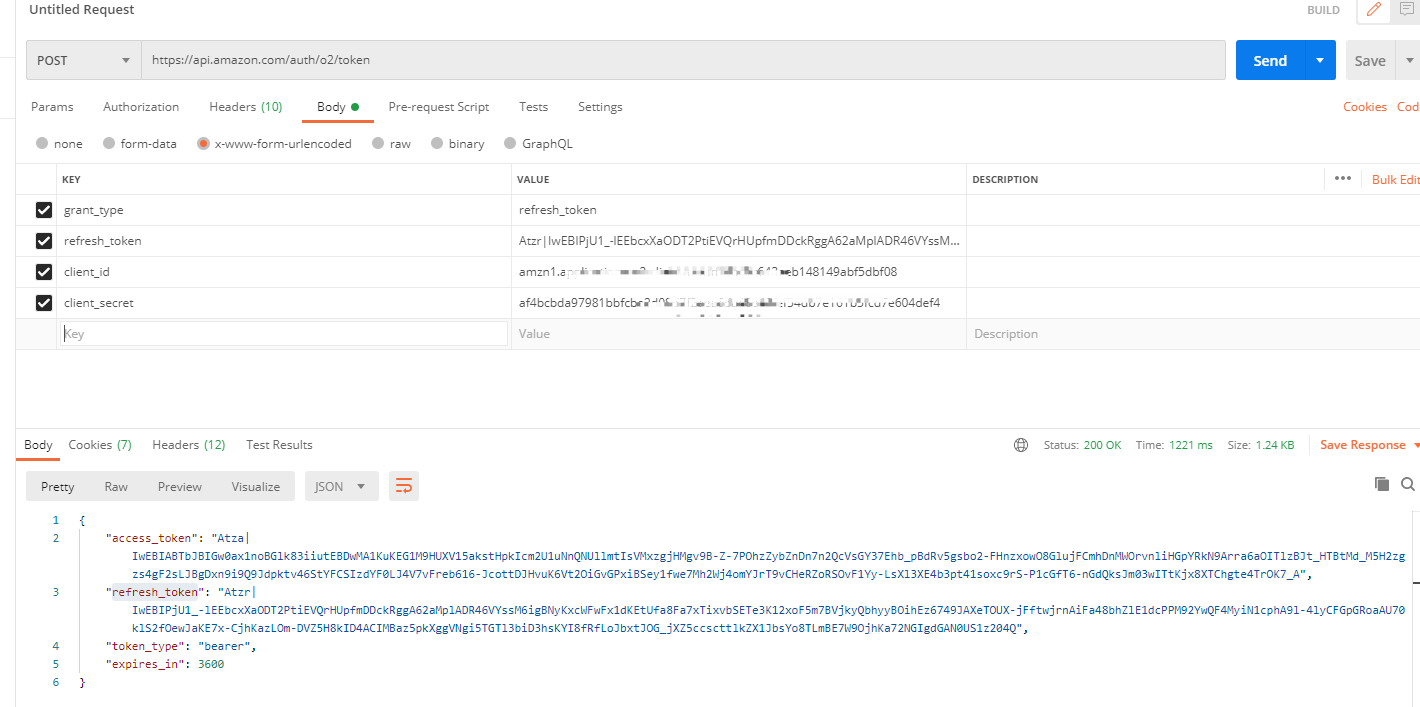The height and width of the screenshot is (707, 1420).
Task: Expand the JSON response format dropdown
Action: (x=341, y=485)
